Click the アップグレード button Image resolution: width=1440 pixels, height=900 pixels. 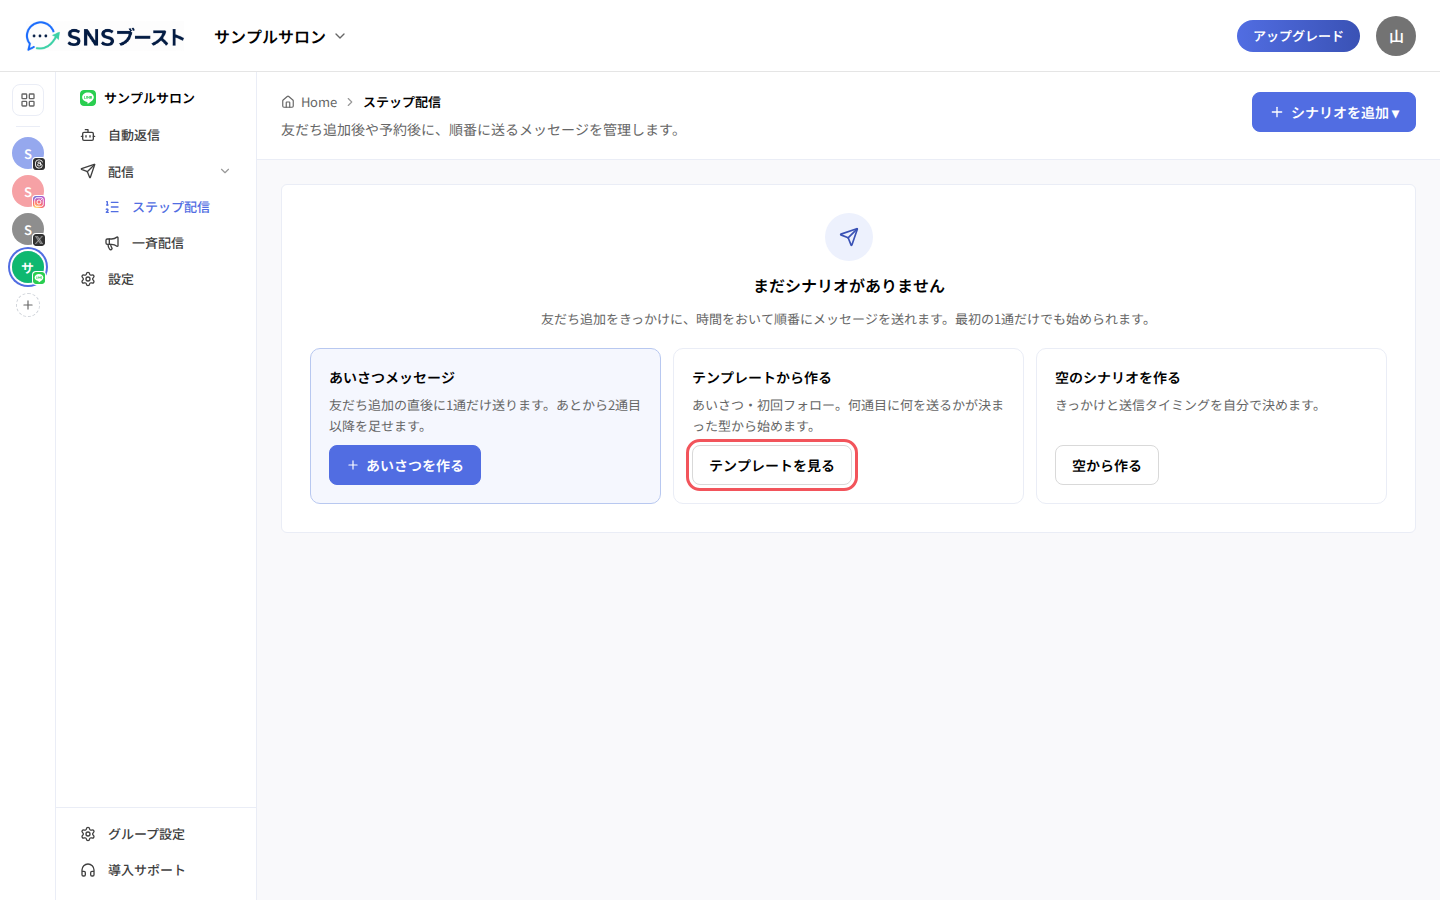1298,36
